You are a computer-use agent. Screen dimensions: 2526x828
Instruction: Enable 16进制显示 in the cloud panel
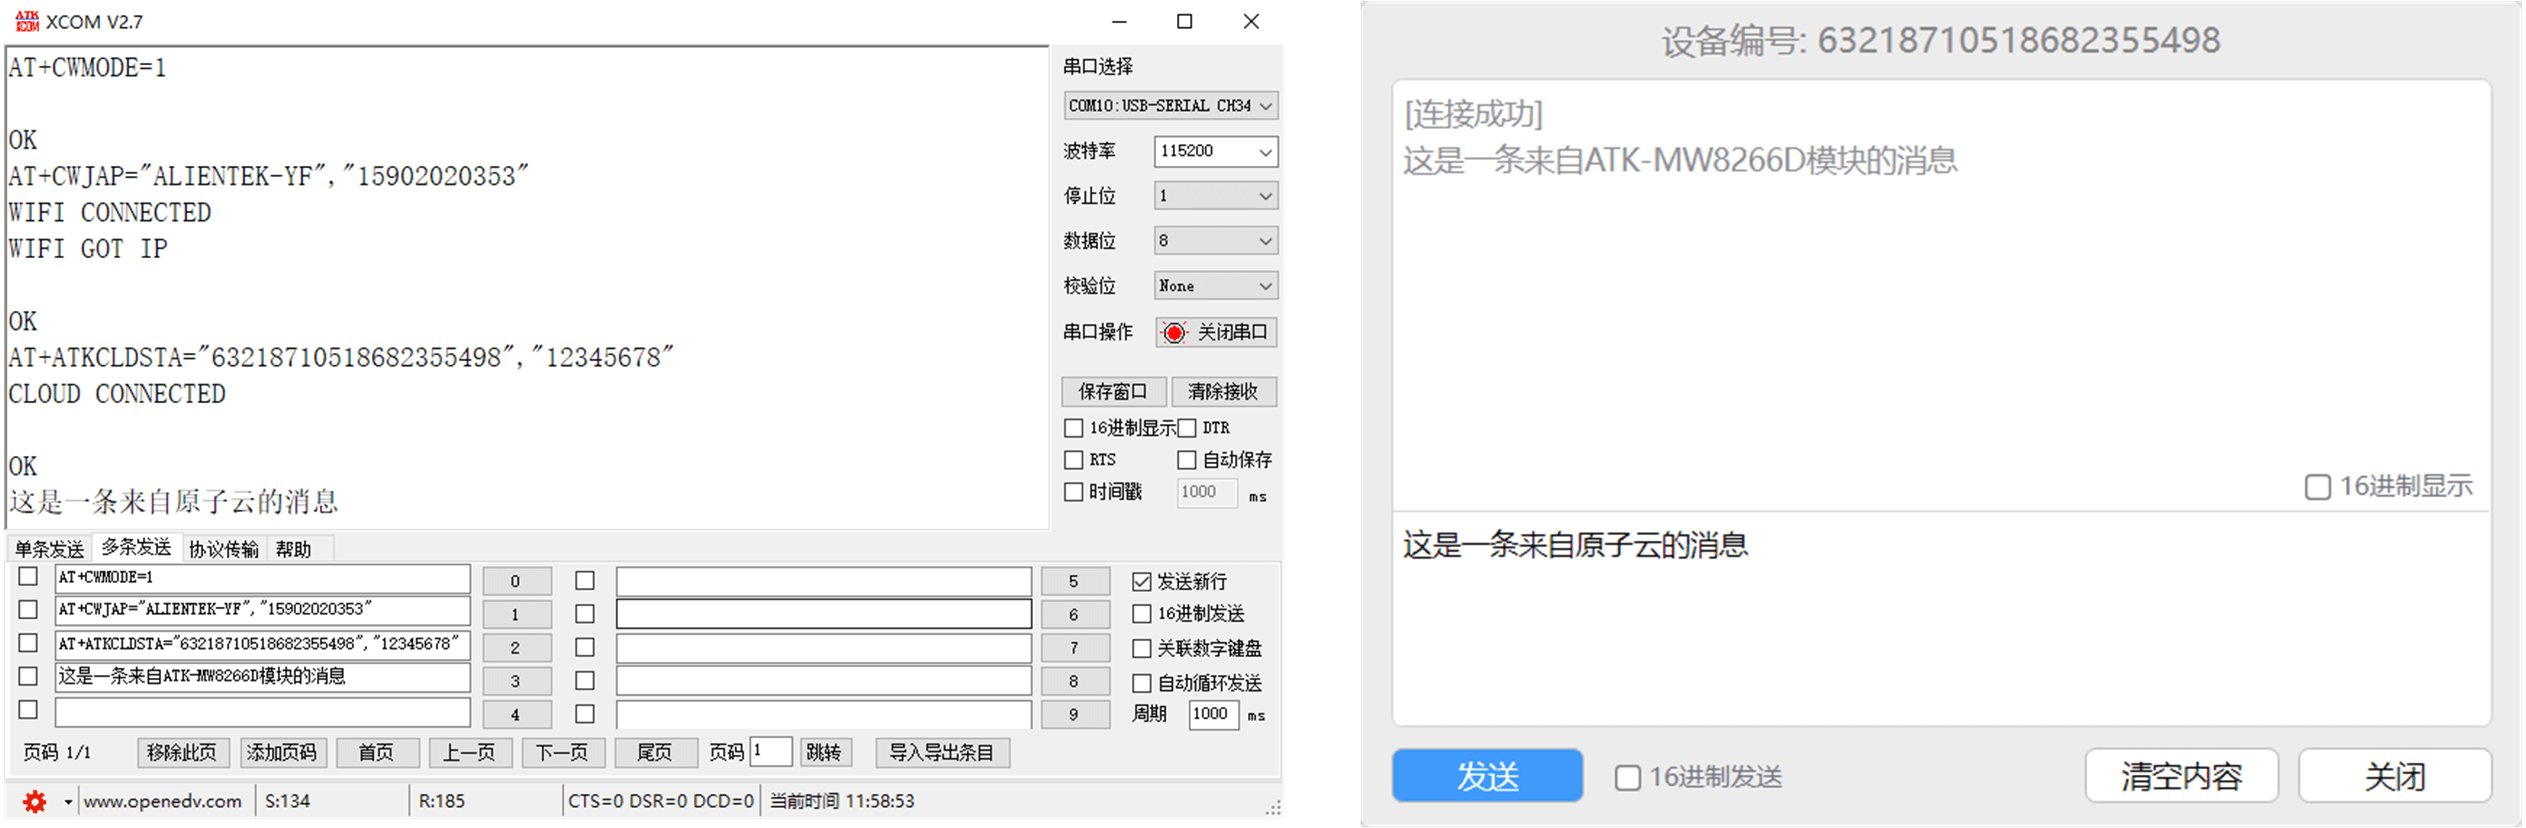(2317, 487)
